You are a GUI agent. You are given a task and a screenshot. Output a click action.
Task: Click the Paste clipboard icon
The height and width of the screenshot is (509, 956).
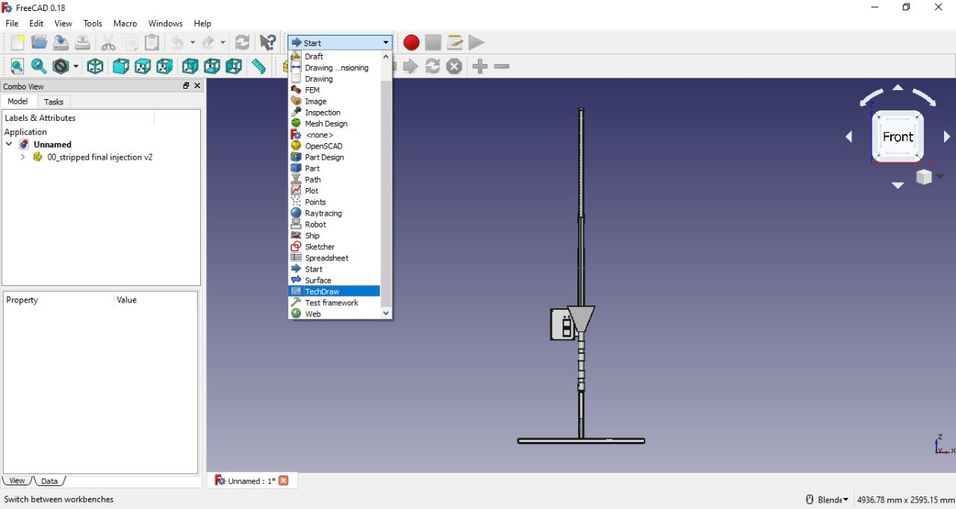click(x=152, y=42)
